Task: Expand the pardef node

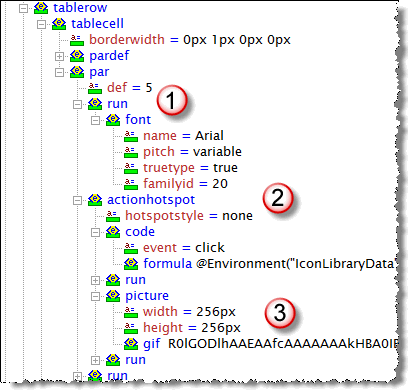Action: pyautogui.click(x=59, y=56)
